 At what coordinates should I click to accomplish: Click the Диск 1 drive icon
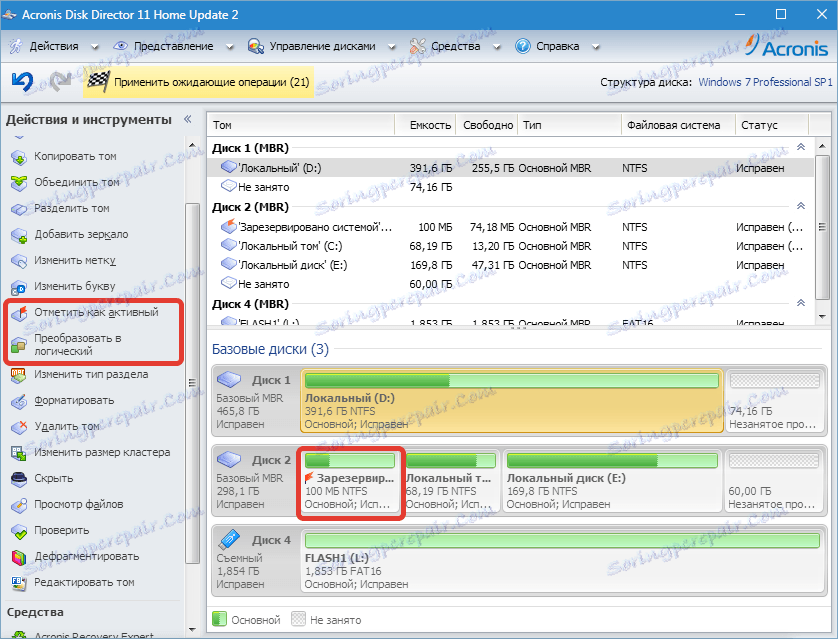[229, 379]
